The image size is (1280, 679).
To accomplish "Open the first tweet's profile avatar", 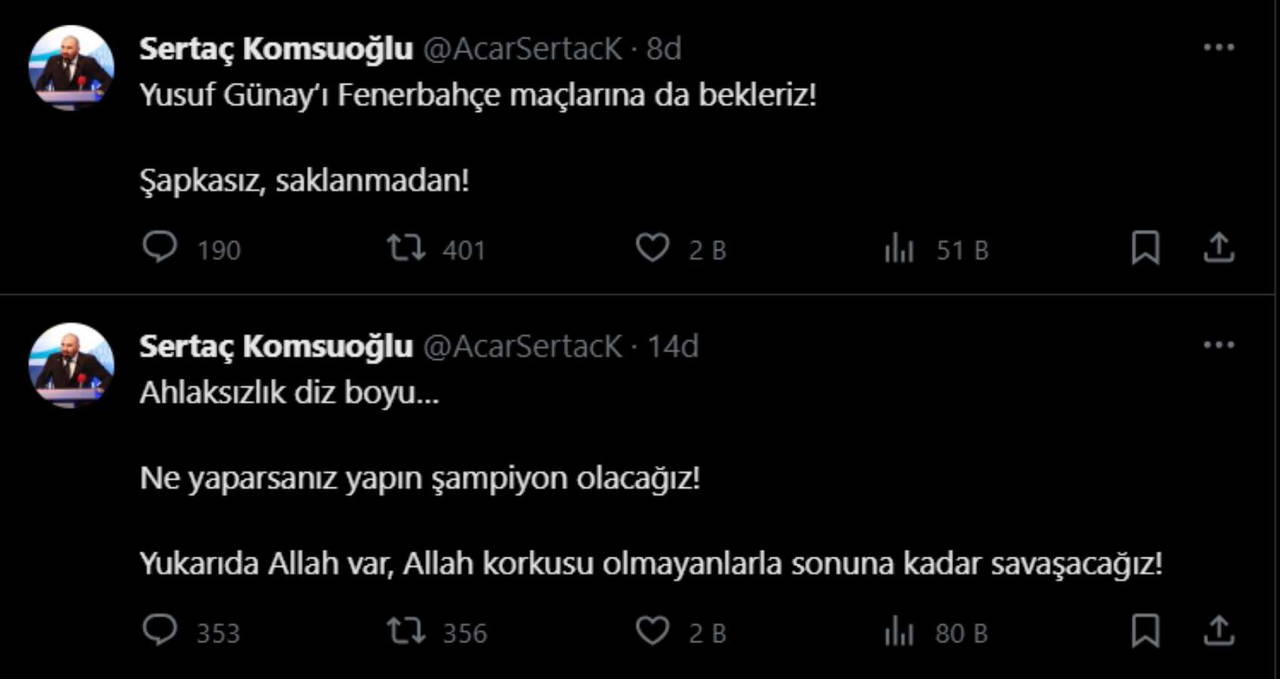I will click(71, 66).
